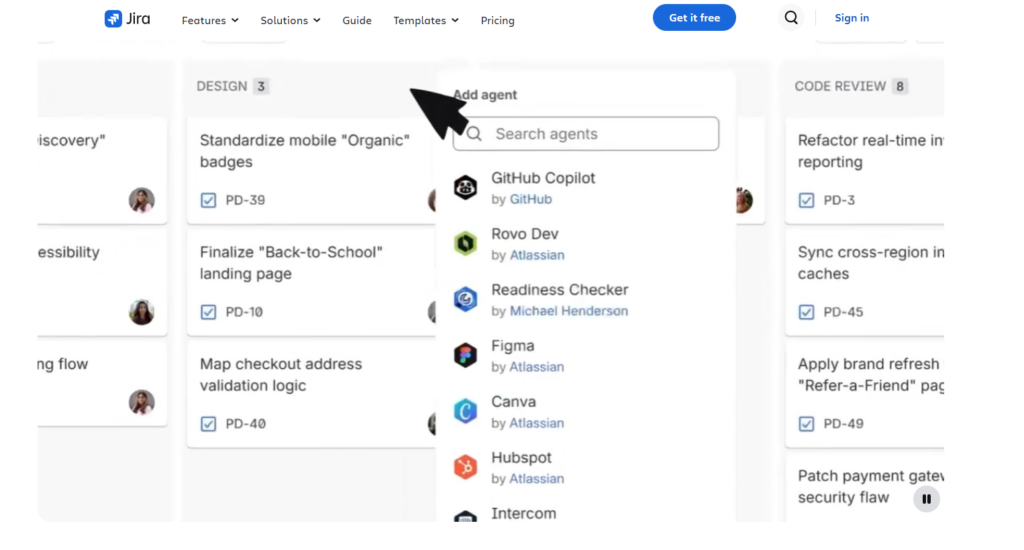This screenshot has height=550, width=1024.
Task: Click the task type icon for PD-39
Action: pyautogui.click(x=208, y=200)
